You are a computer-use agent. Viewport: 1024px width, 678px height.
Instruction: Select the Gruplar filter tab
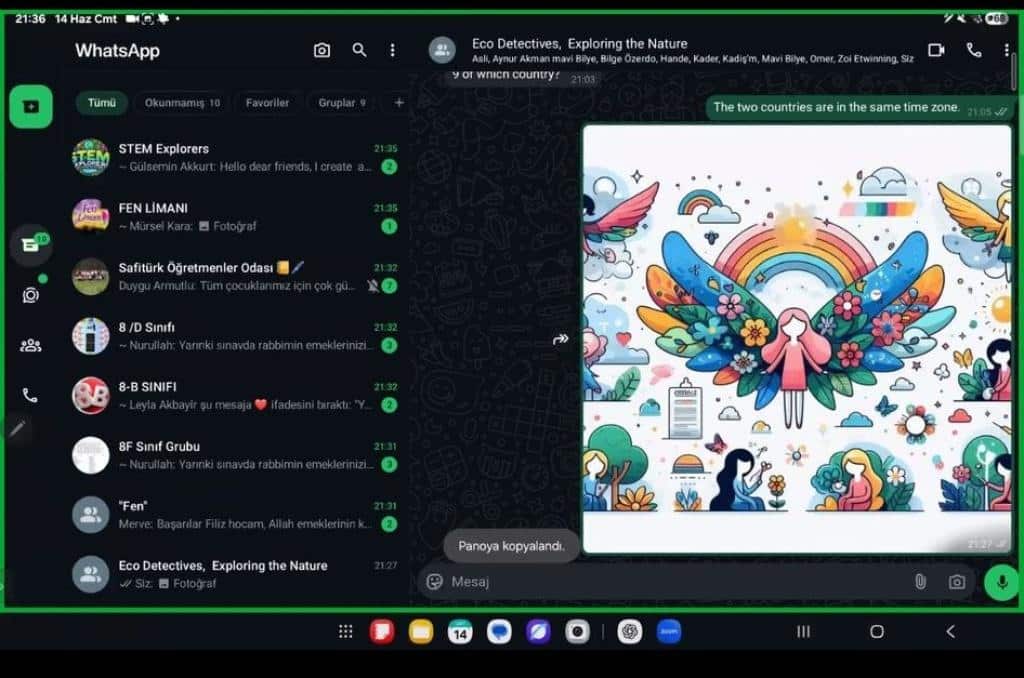click(x=342, y=103)
